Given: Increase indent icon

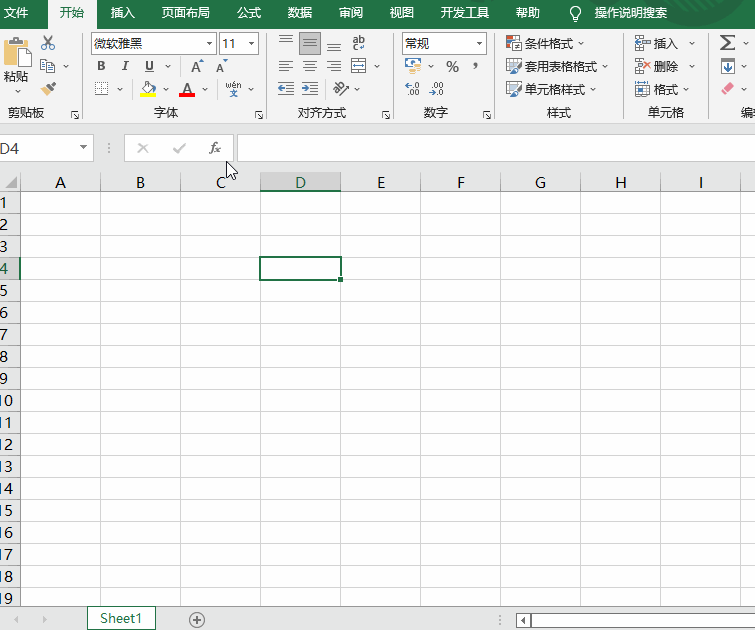Looking at the screenshot, I should click(310, 89).
